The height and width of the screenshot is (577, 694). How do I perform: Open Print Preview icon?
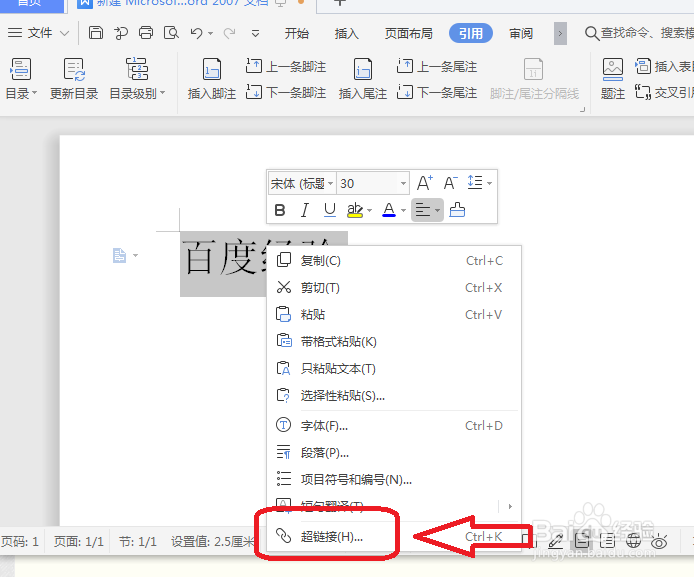pos(171,33)
